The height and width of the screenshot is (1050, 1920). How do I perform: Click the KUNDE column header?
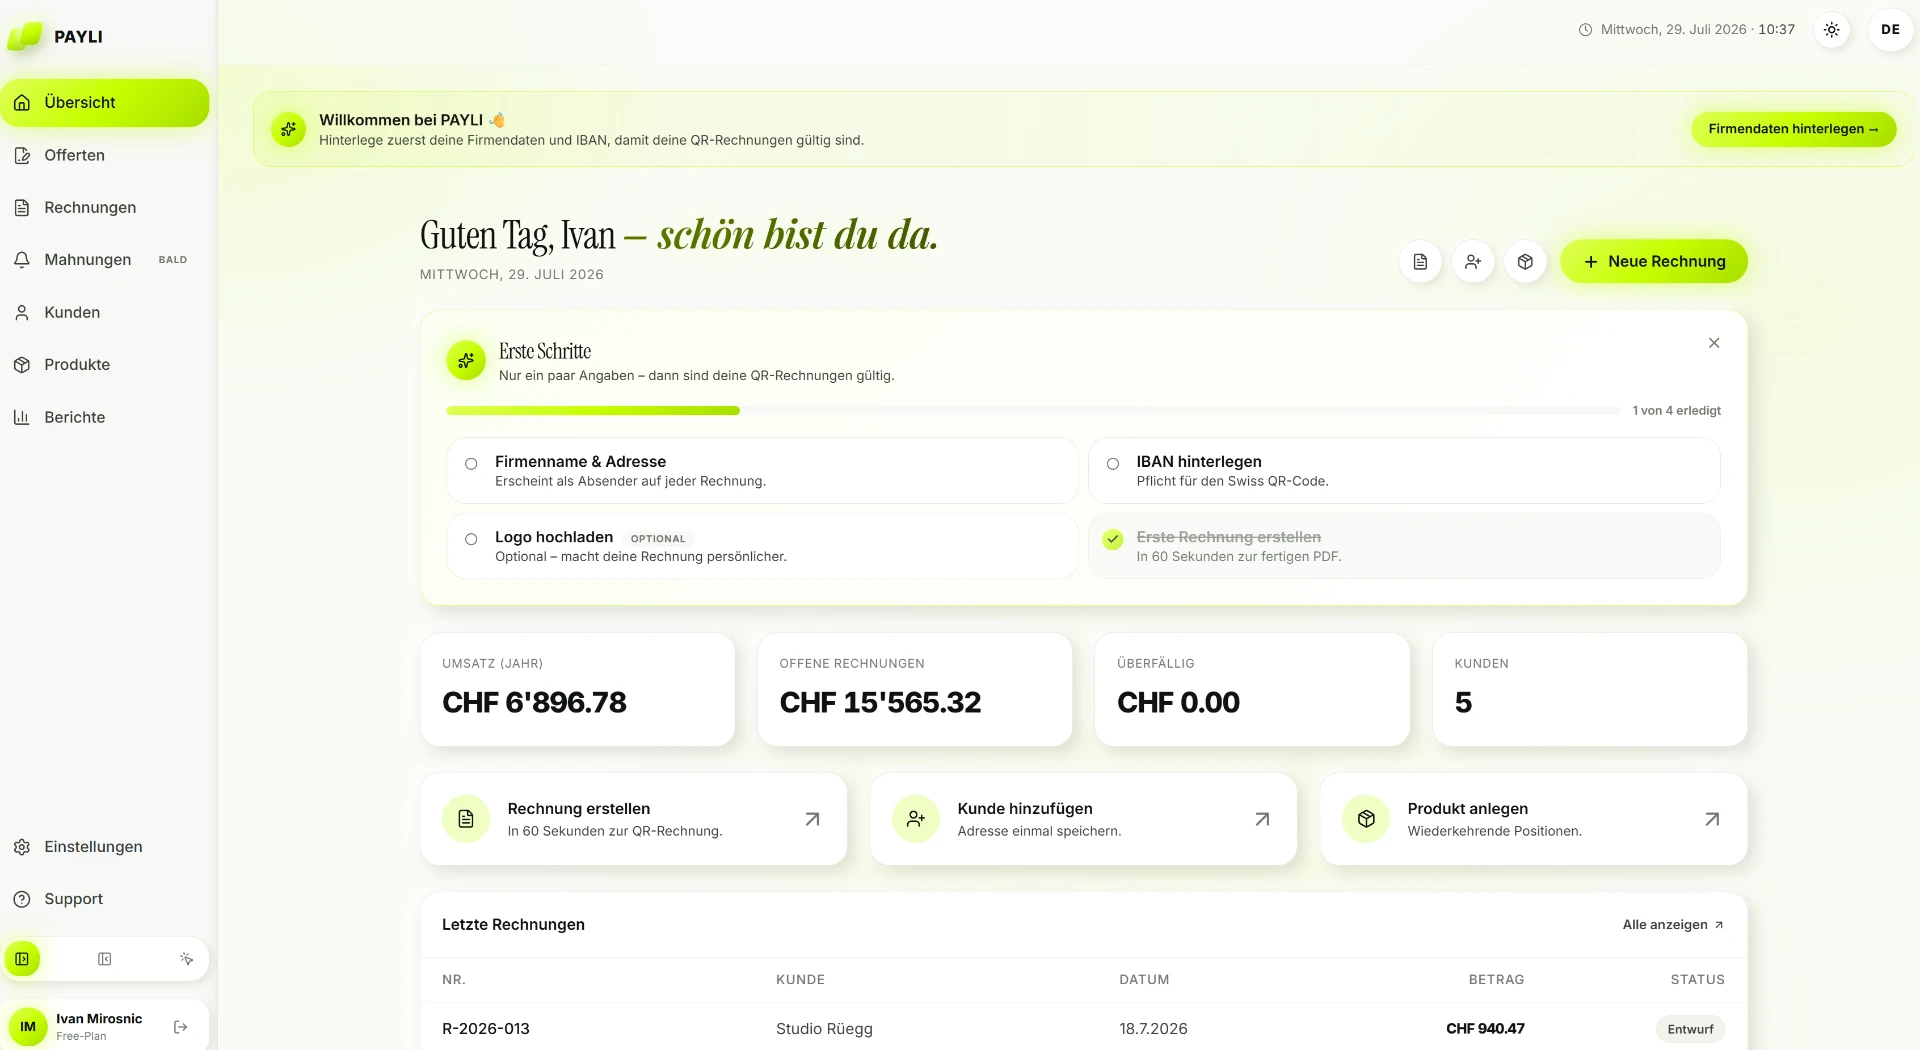pos(800,980)
